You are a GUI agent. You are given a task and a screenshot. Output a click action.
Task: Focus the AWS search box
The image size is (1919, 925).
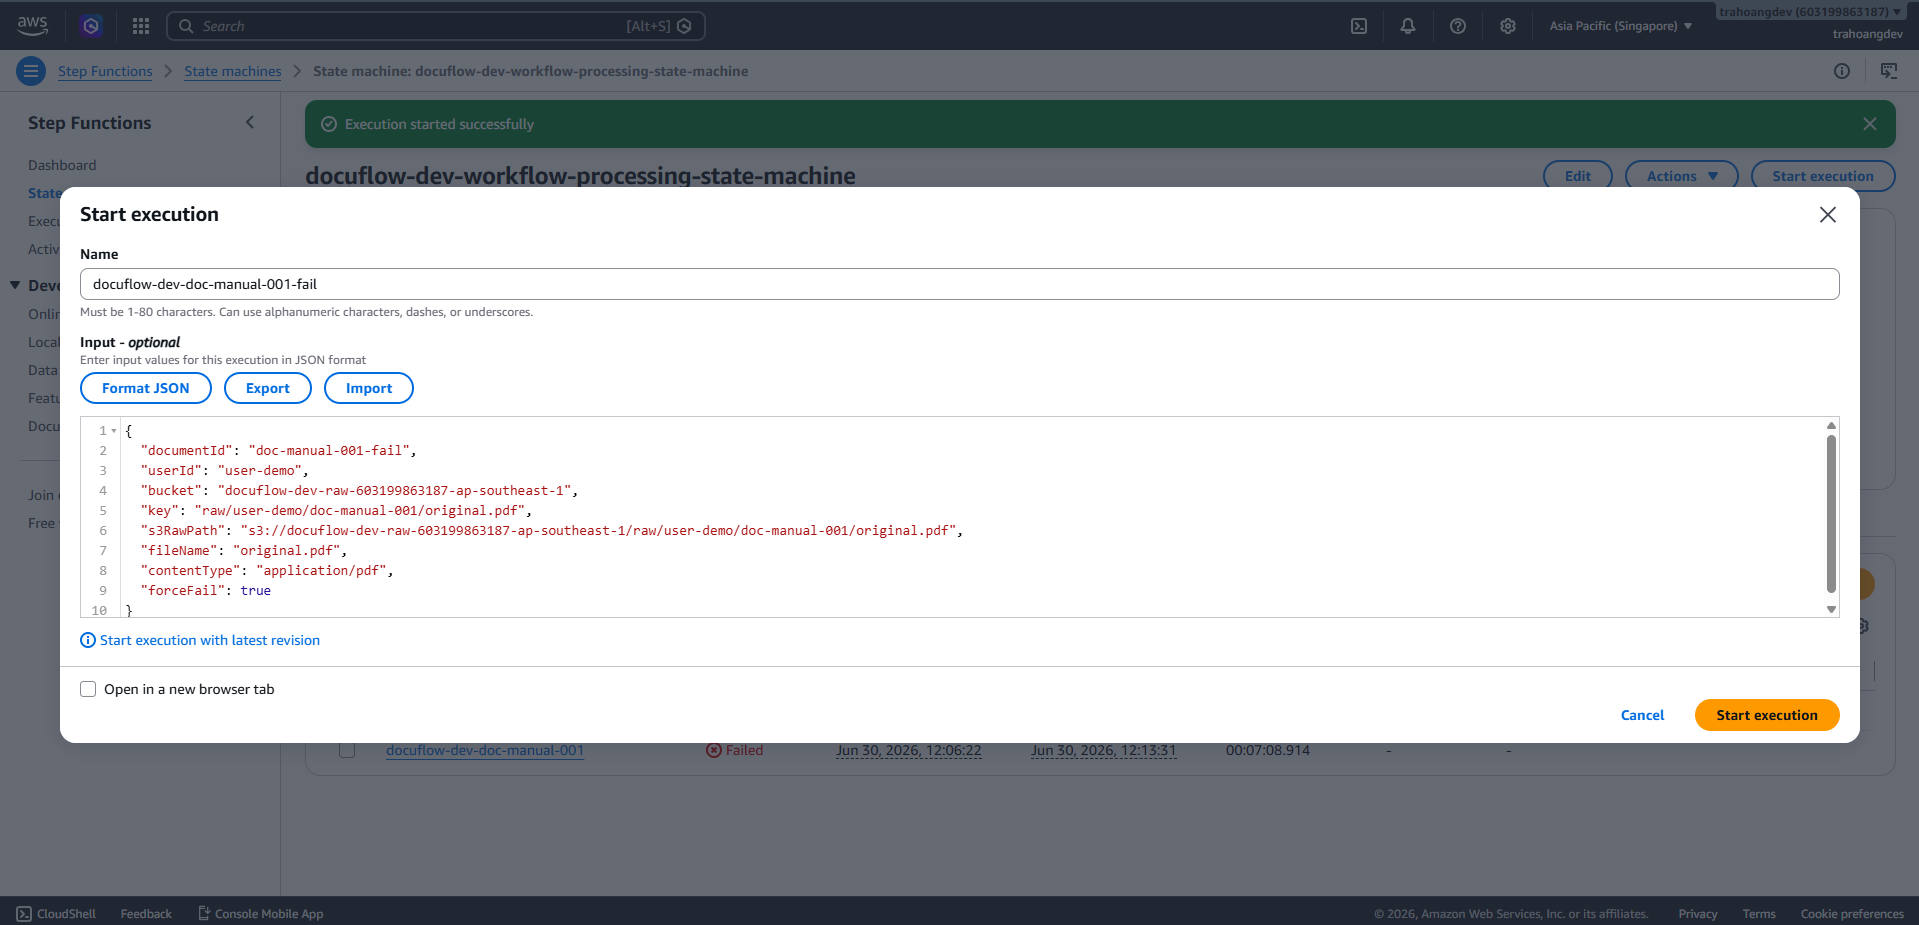[436, 26]
